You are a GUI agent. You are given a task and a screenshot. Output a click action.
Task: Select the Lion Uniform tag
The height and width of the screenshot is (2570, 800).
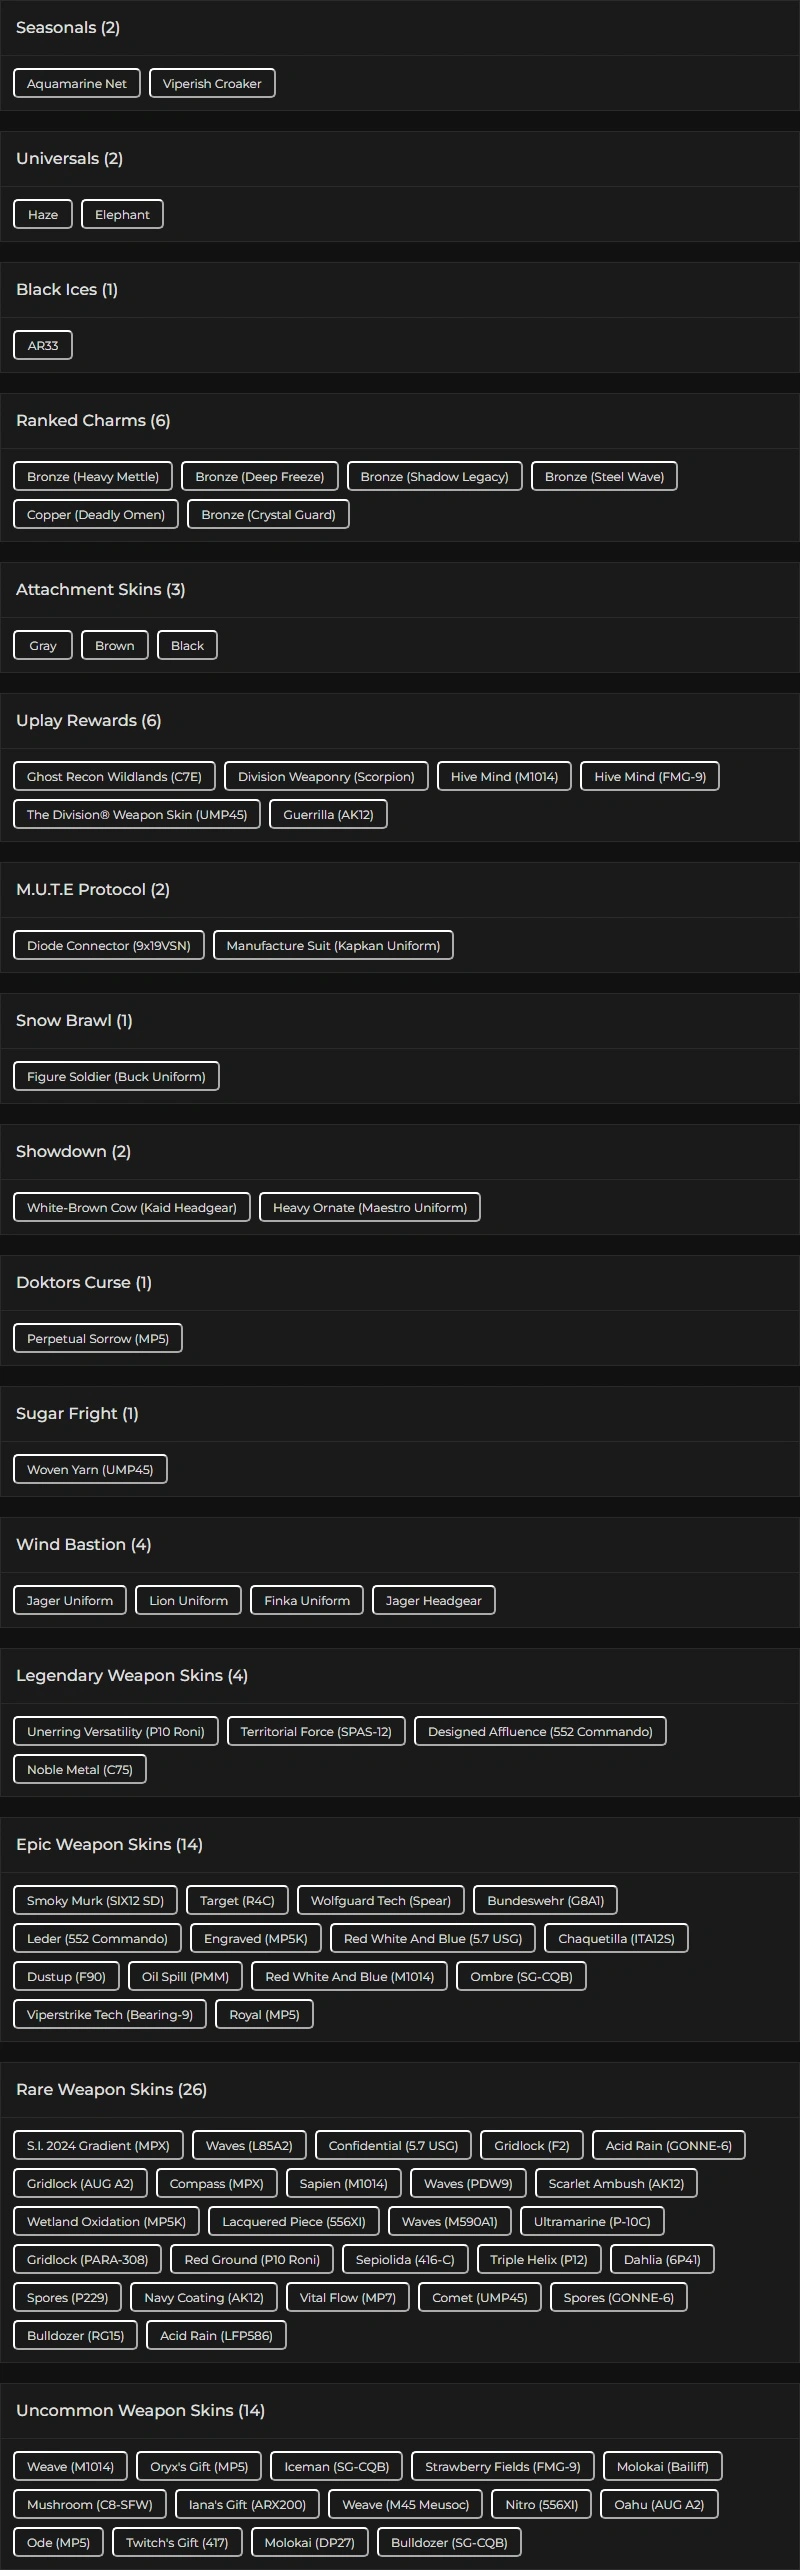[x=189, y=1601]
